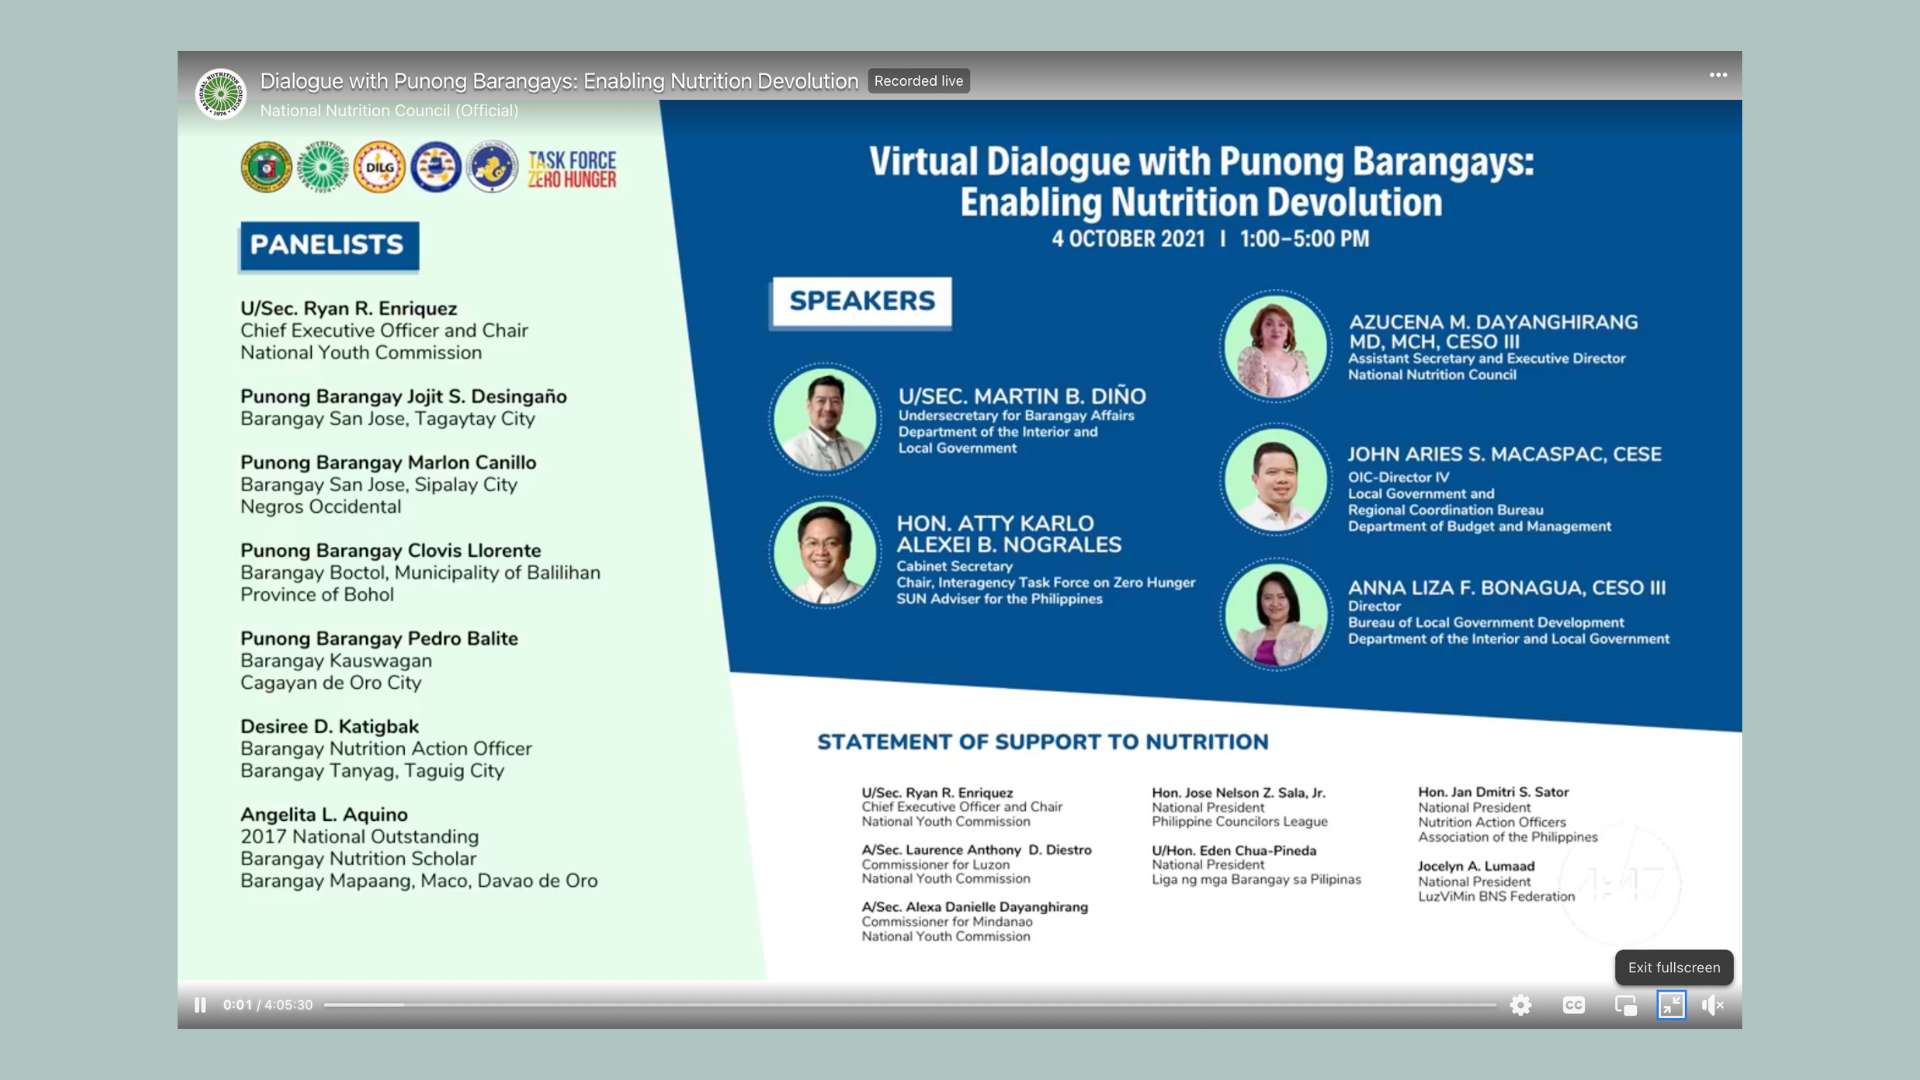Pause the video playback
This screenshot has width=1920, height=1080.
[200, 1005]
